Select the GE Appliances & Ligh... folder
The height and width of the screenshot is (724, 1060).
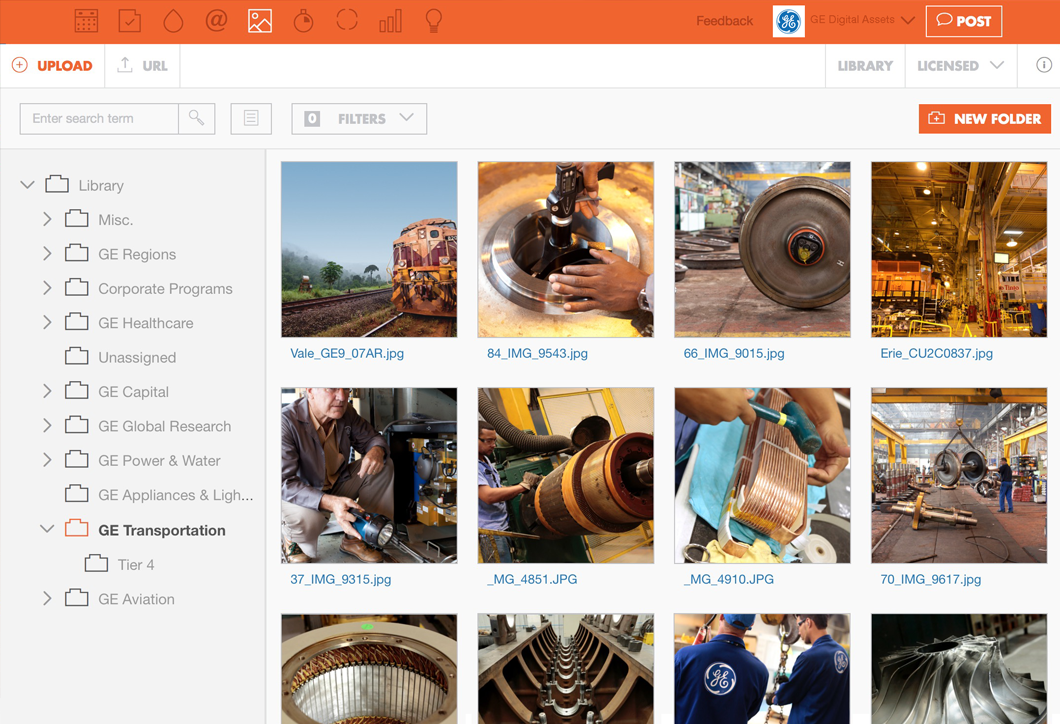tap(176, 495)
